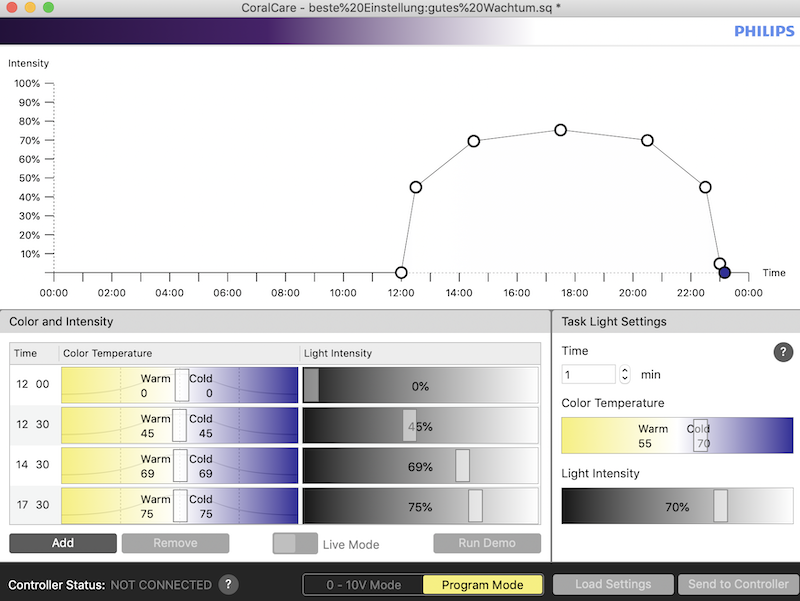The width and height of the screenshot is (800, 601).
Task: Click the Run Demo button
Action: coord(487,543)
